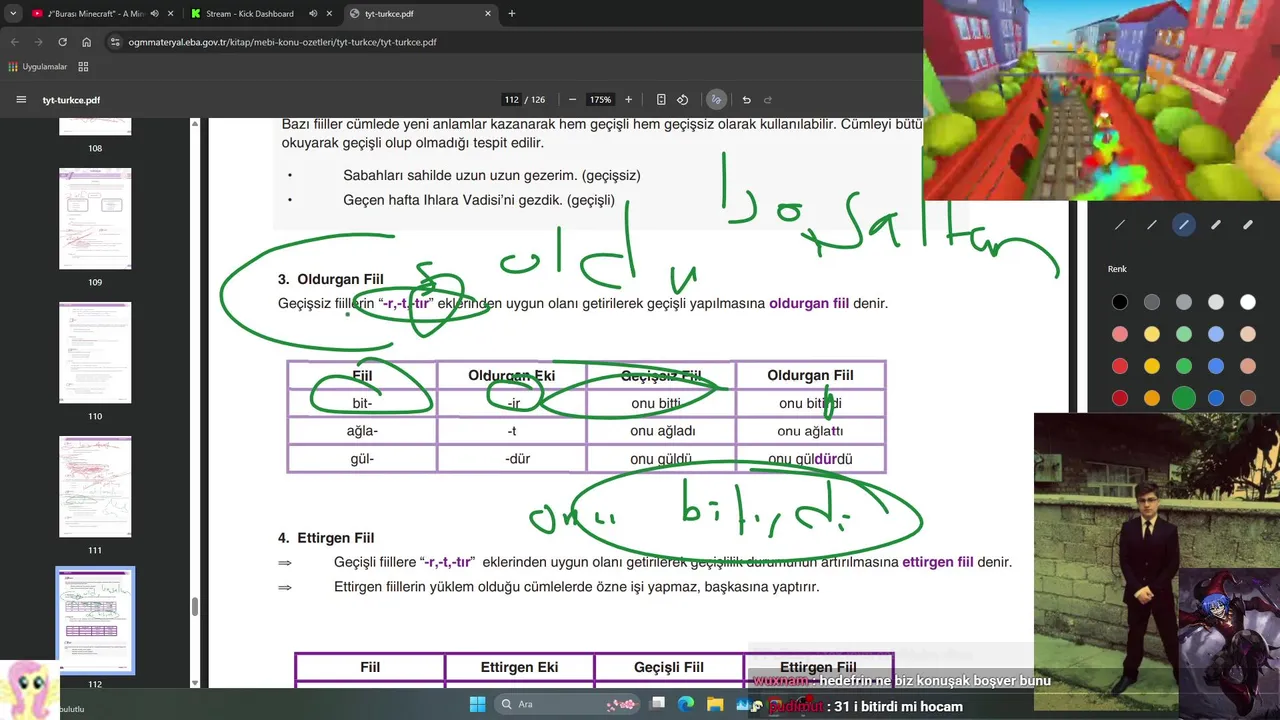The width and height of the screenshot is (1280, 720).
Task: Rotate the PDF counterclockwise
Action: tap(683, 100)
